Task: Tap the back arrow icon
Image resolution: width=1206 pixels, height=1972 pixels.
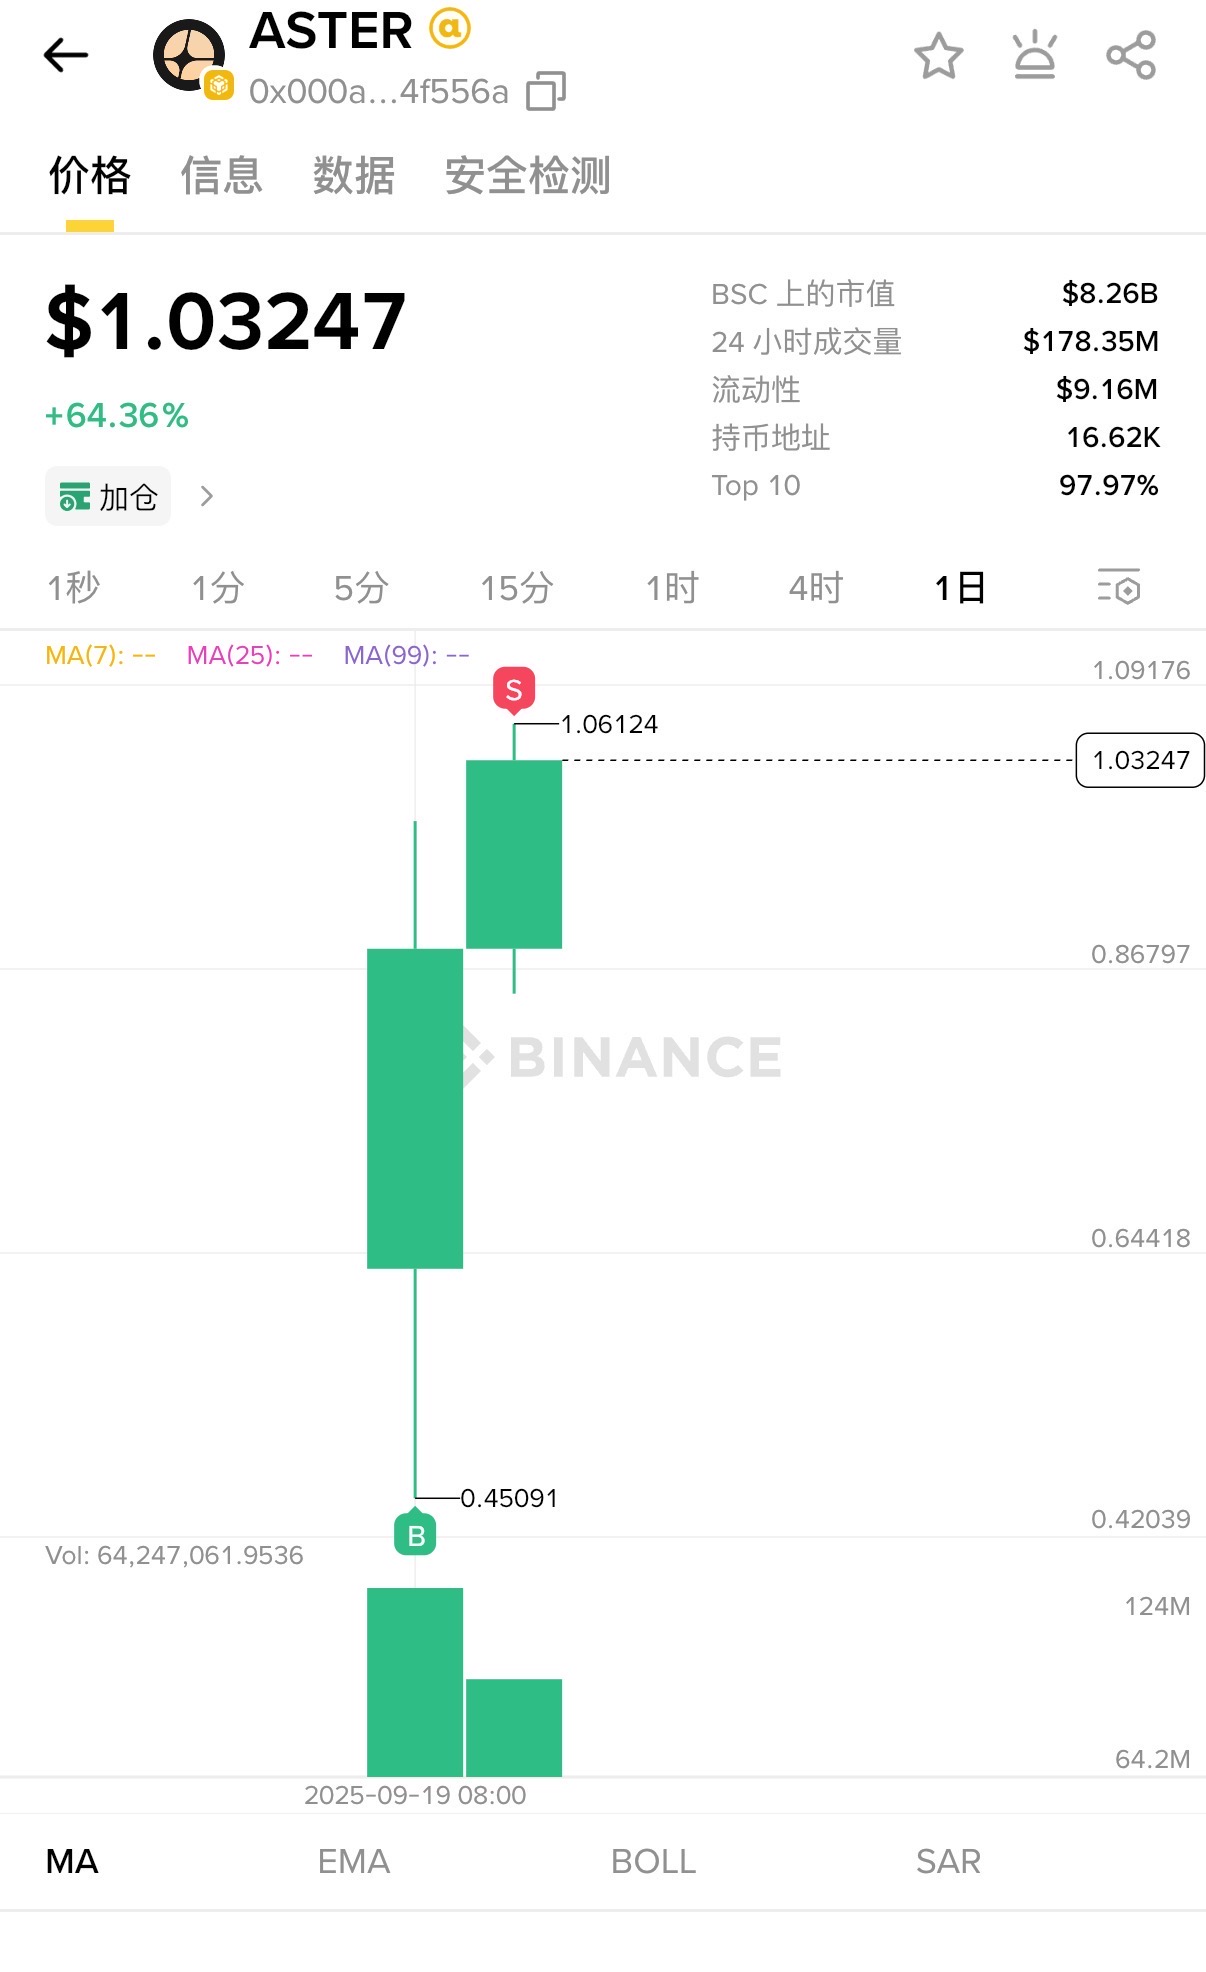Action: coord(66,55)
